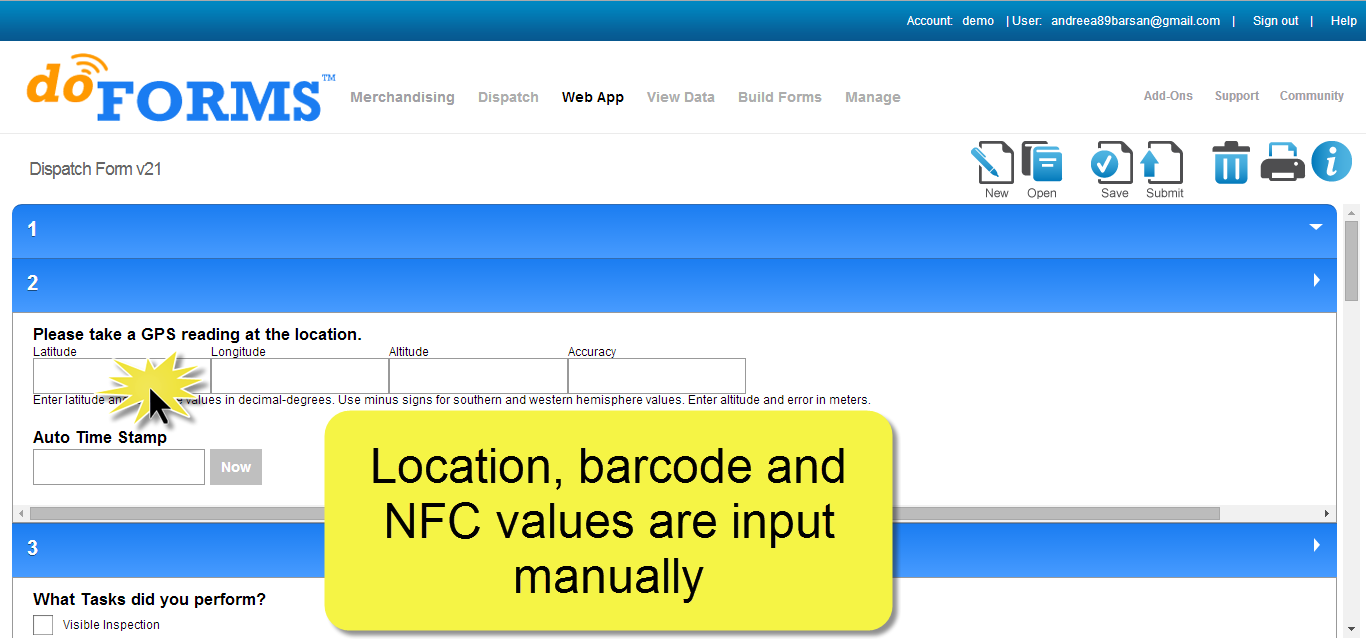Click the section 2 header number
This screenshot has width=1366, height=644.
pyautogui.click(x=32, y=283)
